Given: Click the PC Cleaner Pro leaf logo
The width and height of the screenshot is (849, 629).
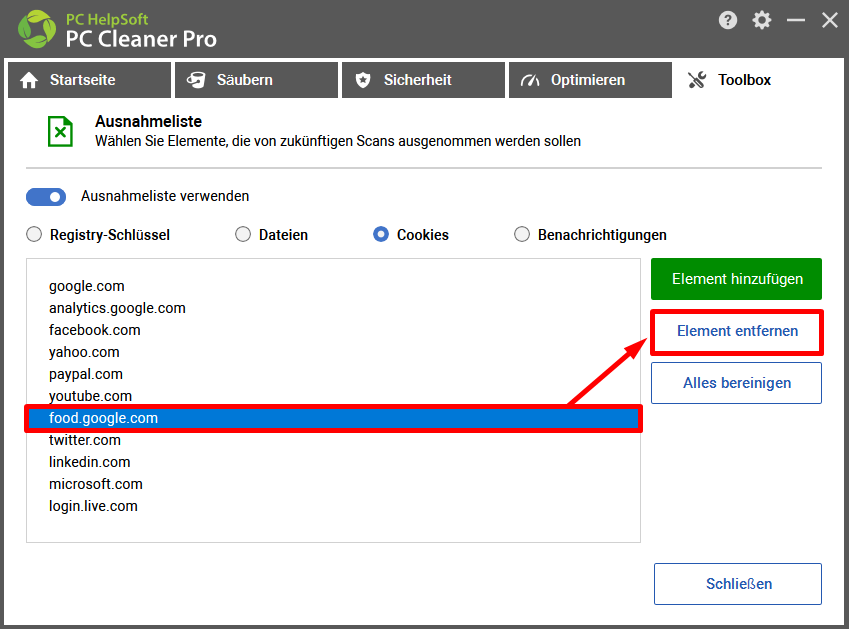Looking at the screenshot, I should [36, 29].
